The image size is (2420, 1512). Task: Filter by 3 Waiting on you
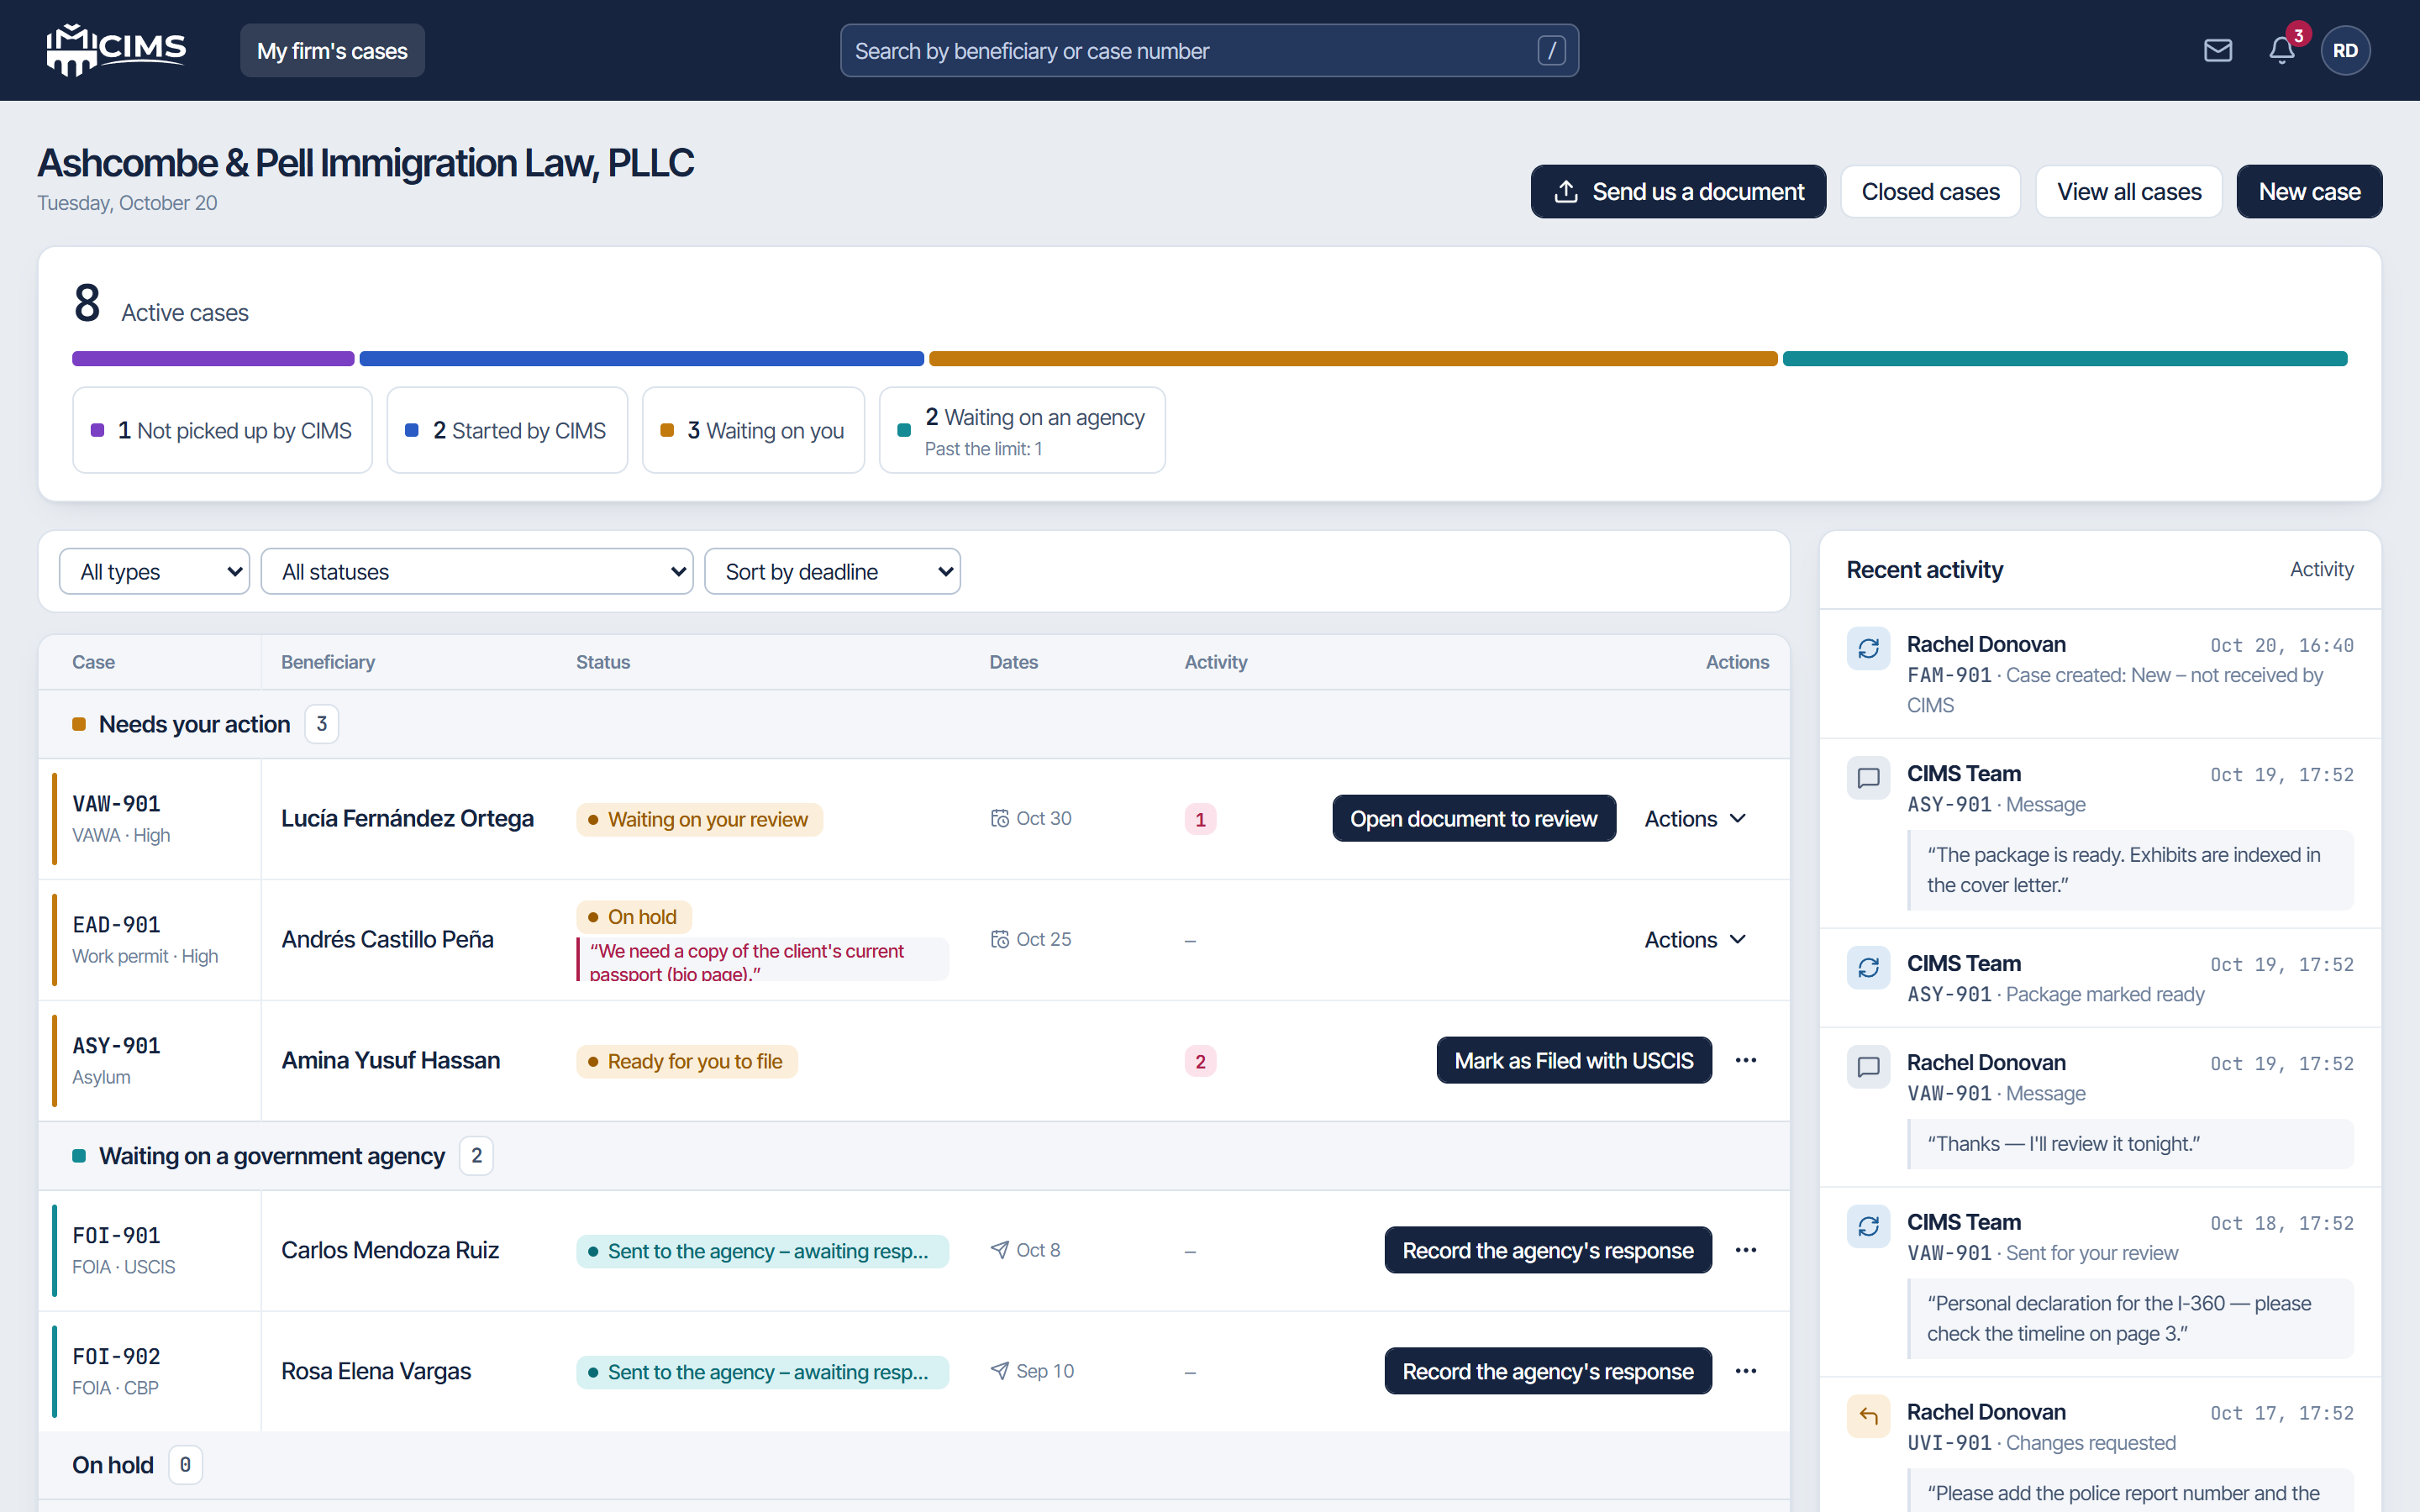pos(753,430)
